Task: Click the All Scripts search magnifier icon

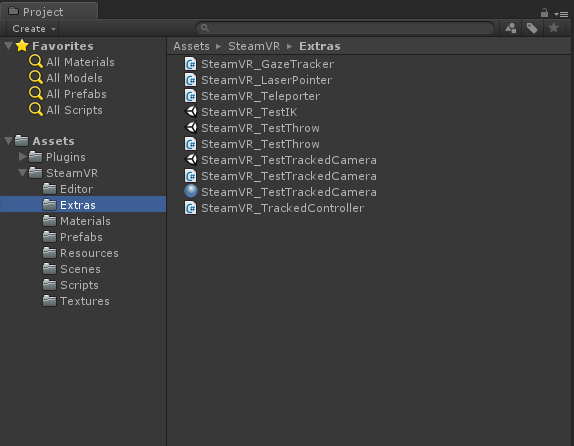Action: pos(36,110)
